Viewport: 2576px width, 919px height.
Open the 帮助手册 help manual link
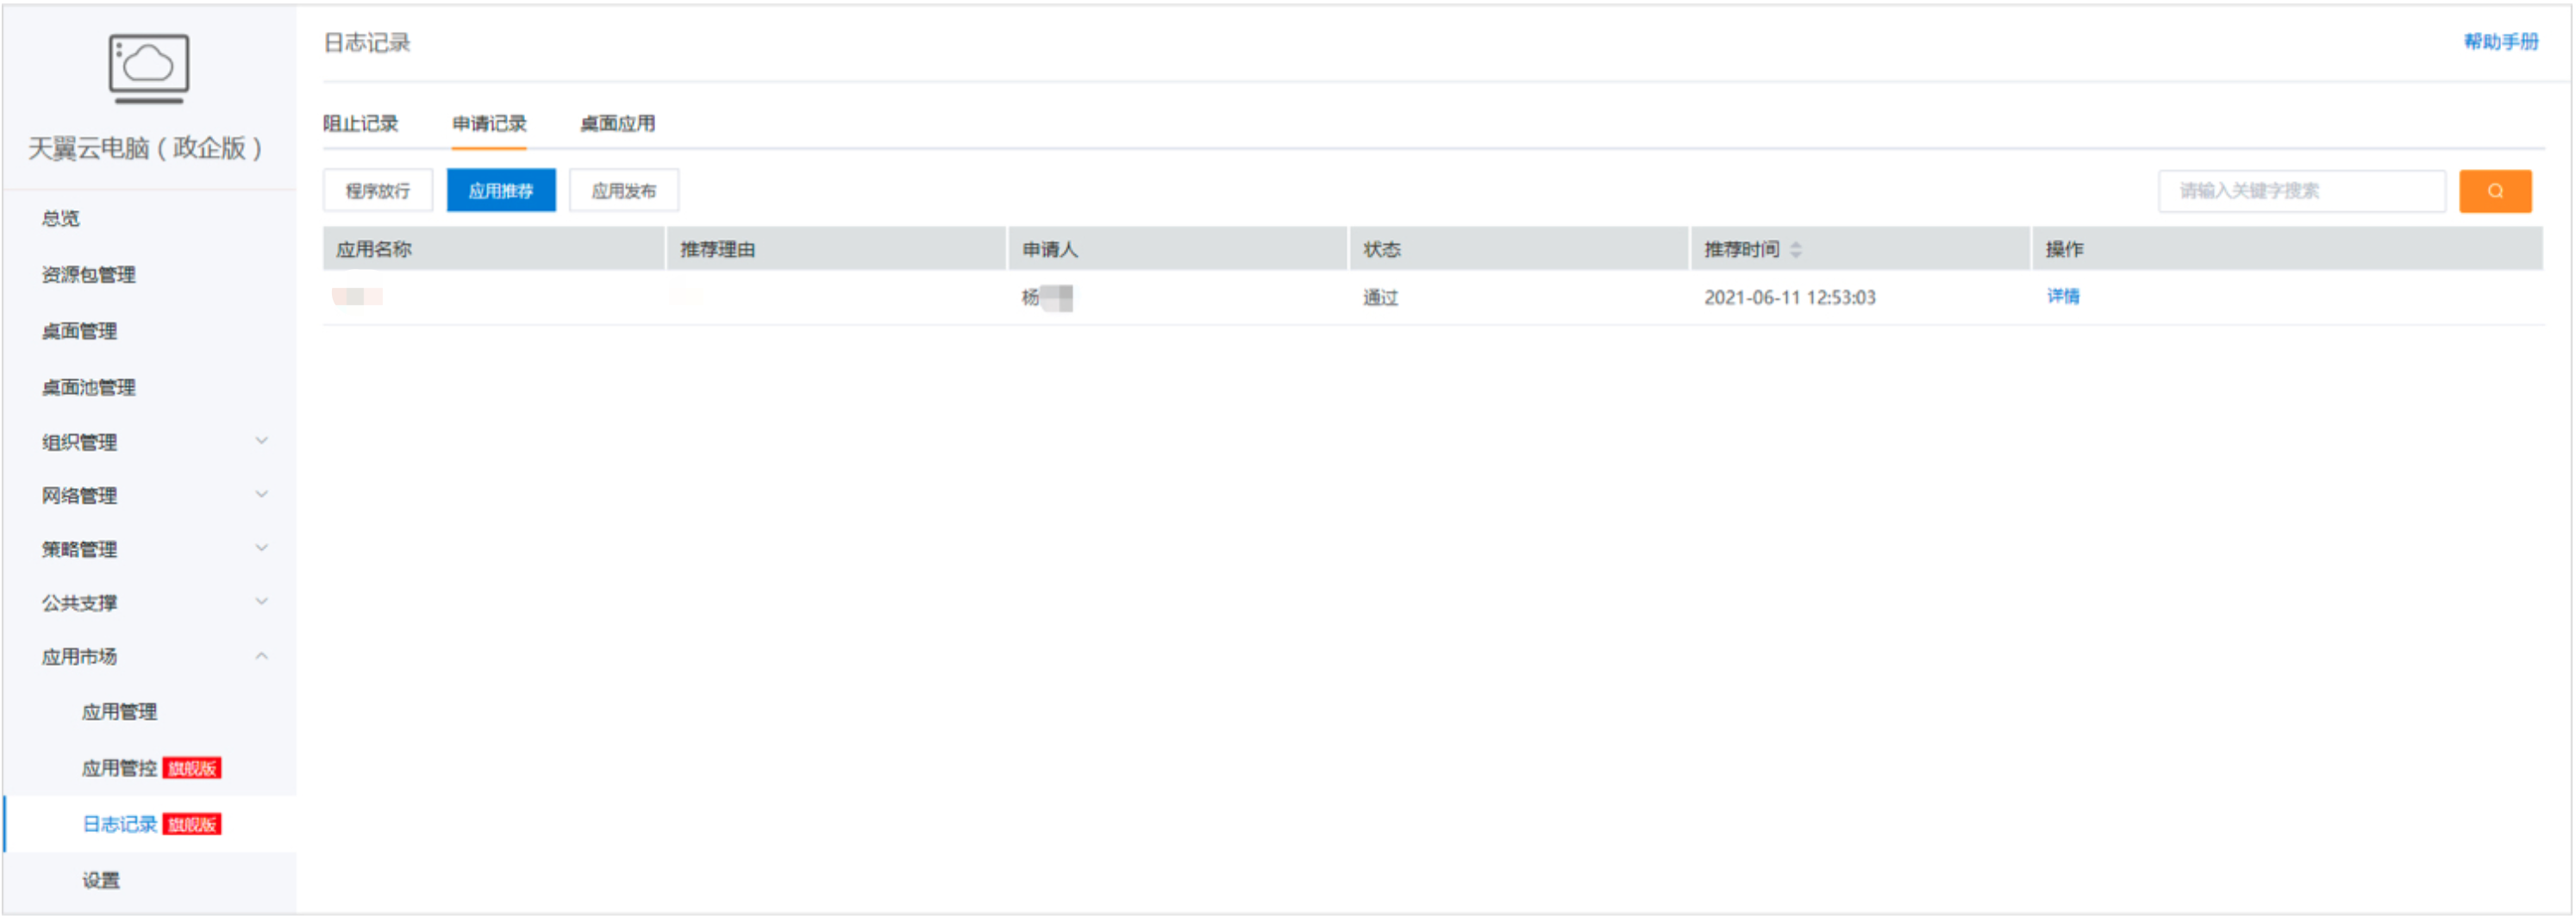click(2501, 42)
